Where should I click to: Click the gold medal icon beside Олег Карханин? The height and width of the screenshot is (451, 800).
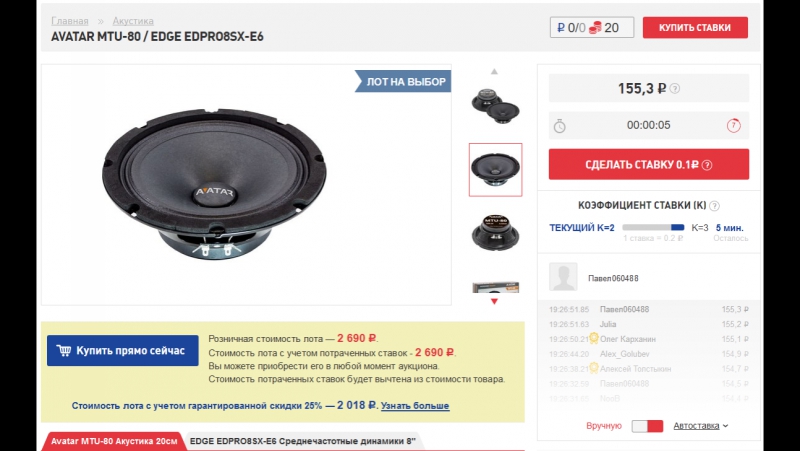[593, 338]
